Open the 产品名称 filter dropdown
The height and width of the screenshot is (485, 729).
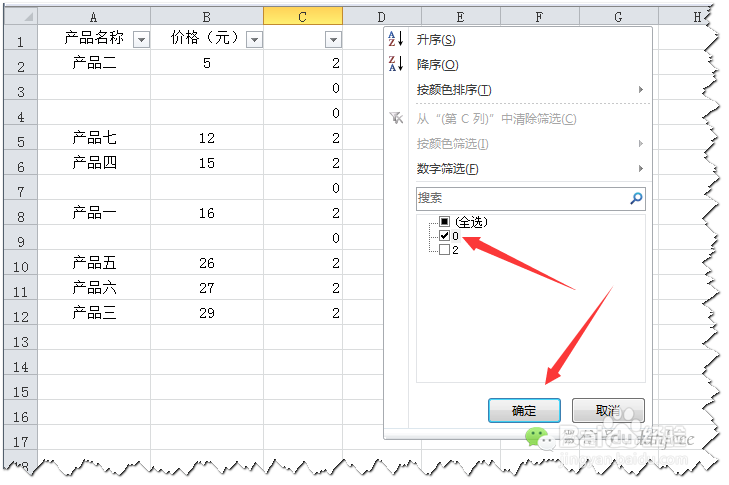[x=141, y=40]
